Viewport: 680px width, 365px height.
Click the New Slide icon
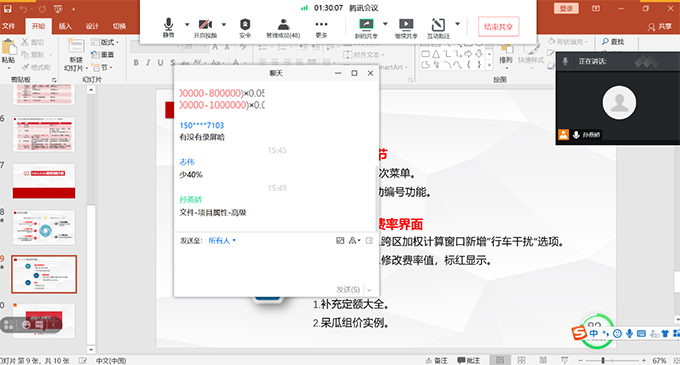coord(76,46)
